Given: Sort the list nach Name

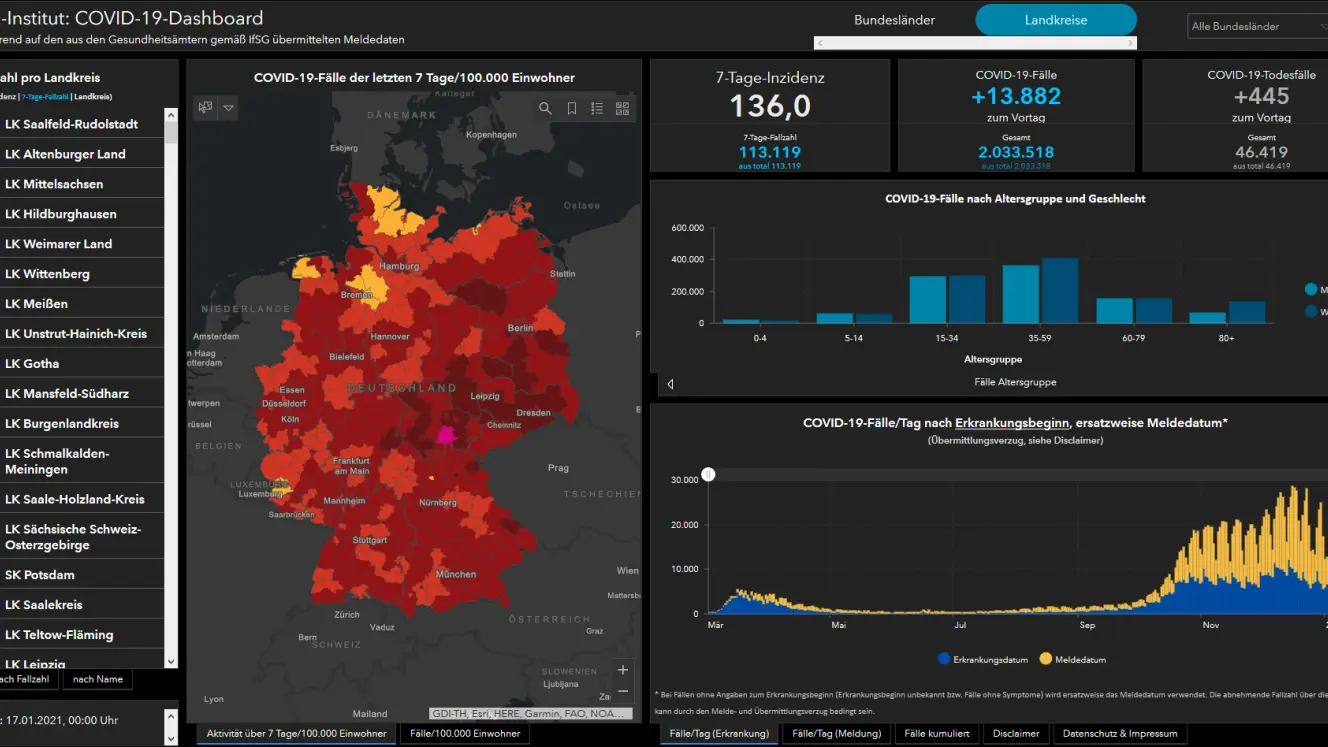Looking at the screenshot, I should pos(98,679).
